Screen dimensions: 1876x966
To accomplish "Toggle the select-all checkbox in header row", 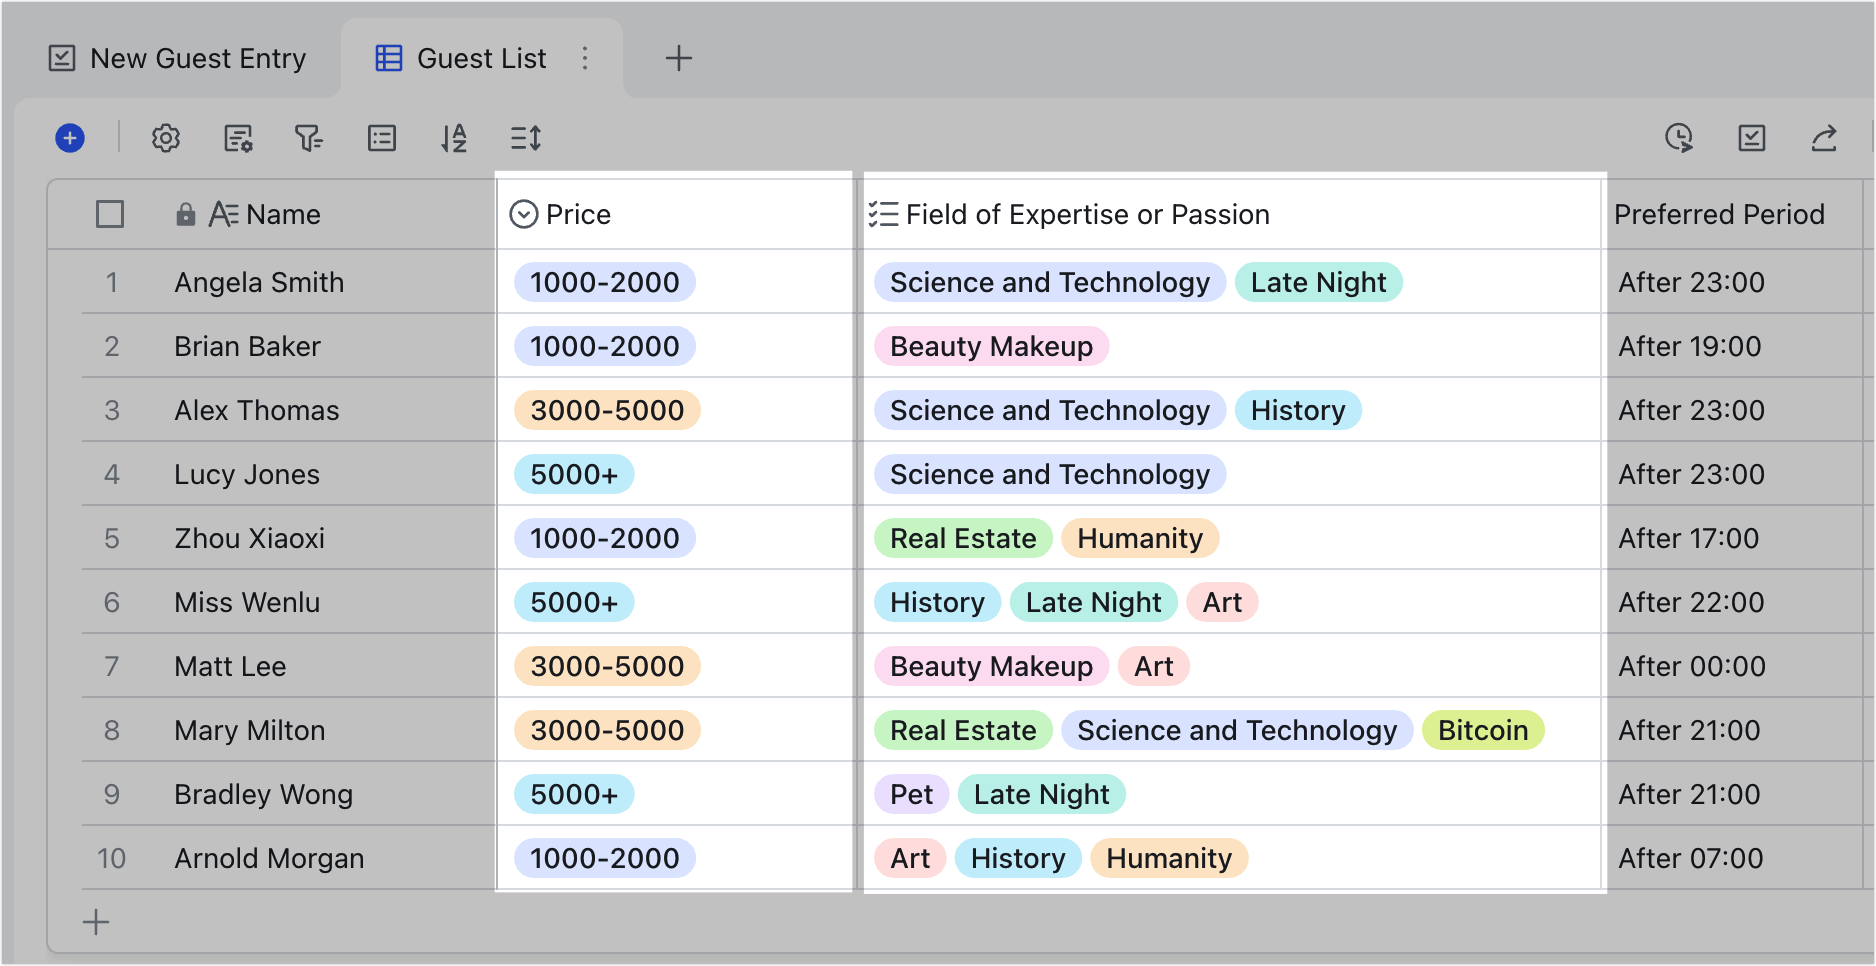I will (x=110, y=214).
